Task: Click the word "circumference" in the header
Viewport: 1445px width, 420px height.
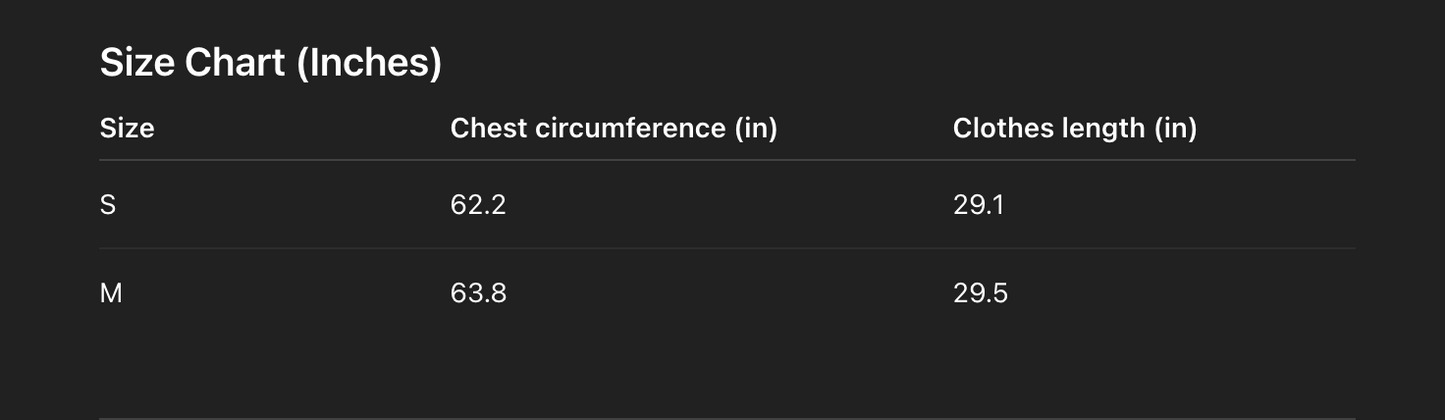Action: [x=630, y=128]
